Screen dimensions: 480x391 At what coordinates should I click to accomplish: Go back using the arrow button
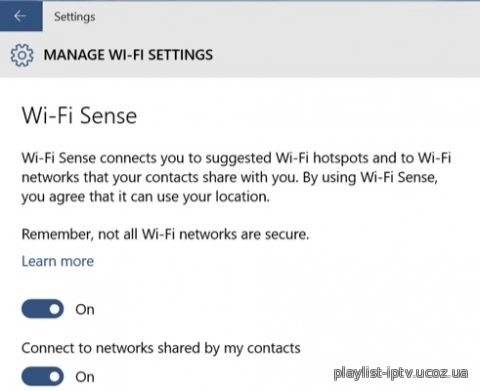[x=21, y=16]
